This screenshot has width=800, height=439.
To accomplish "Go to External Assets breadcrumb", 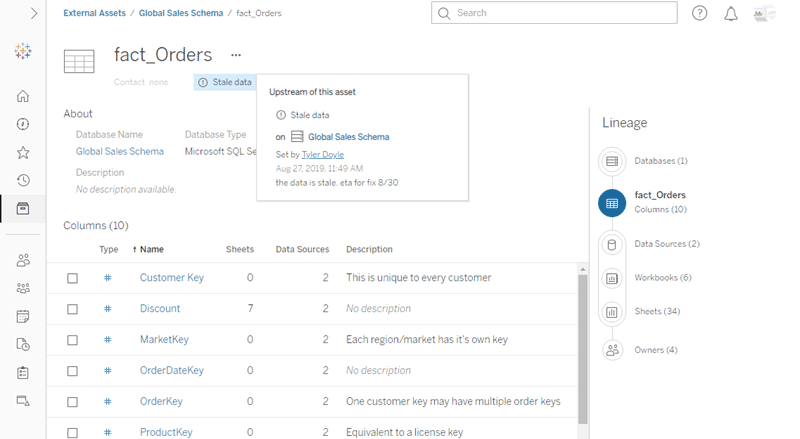I will (94, 13).
